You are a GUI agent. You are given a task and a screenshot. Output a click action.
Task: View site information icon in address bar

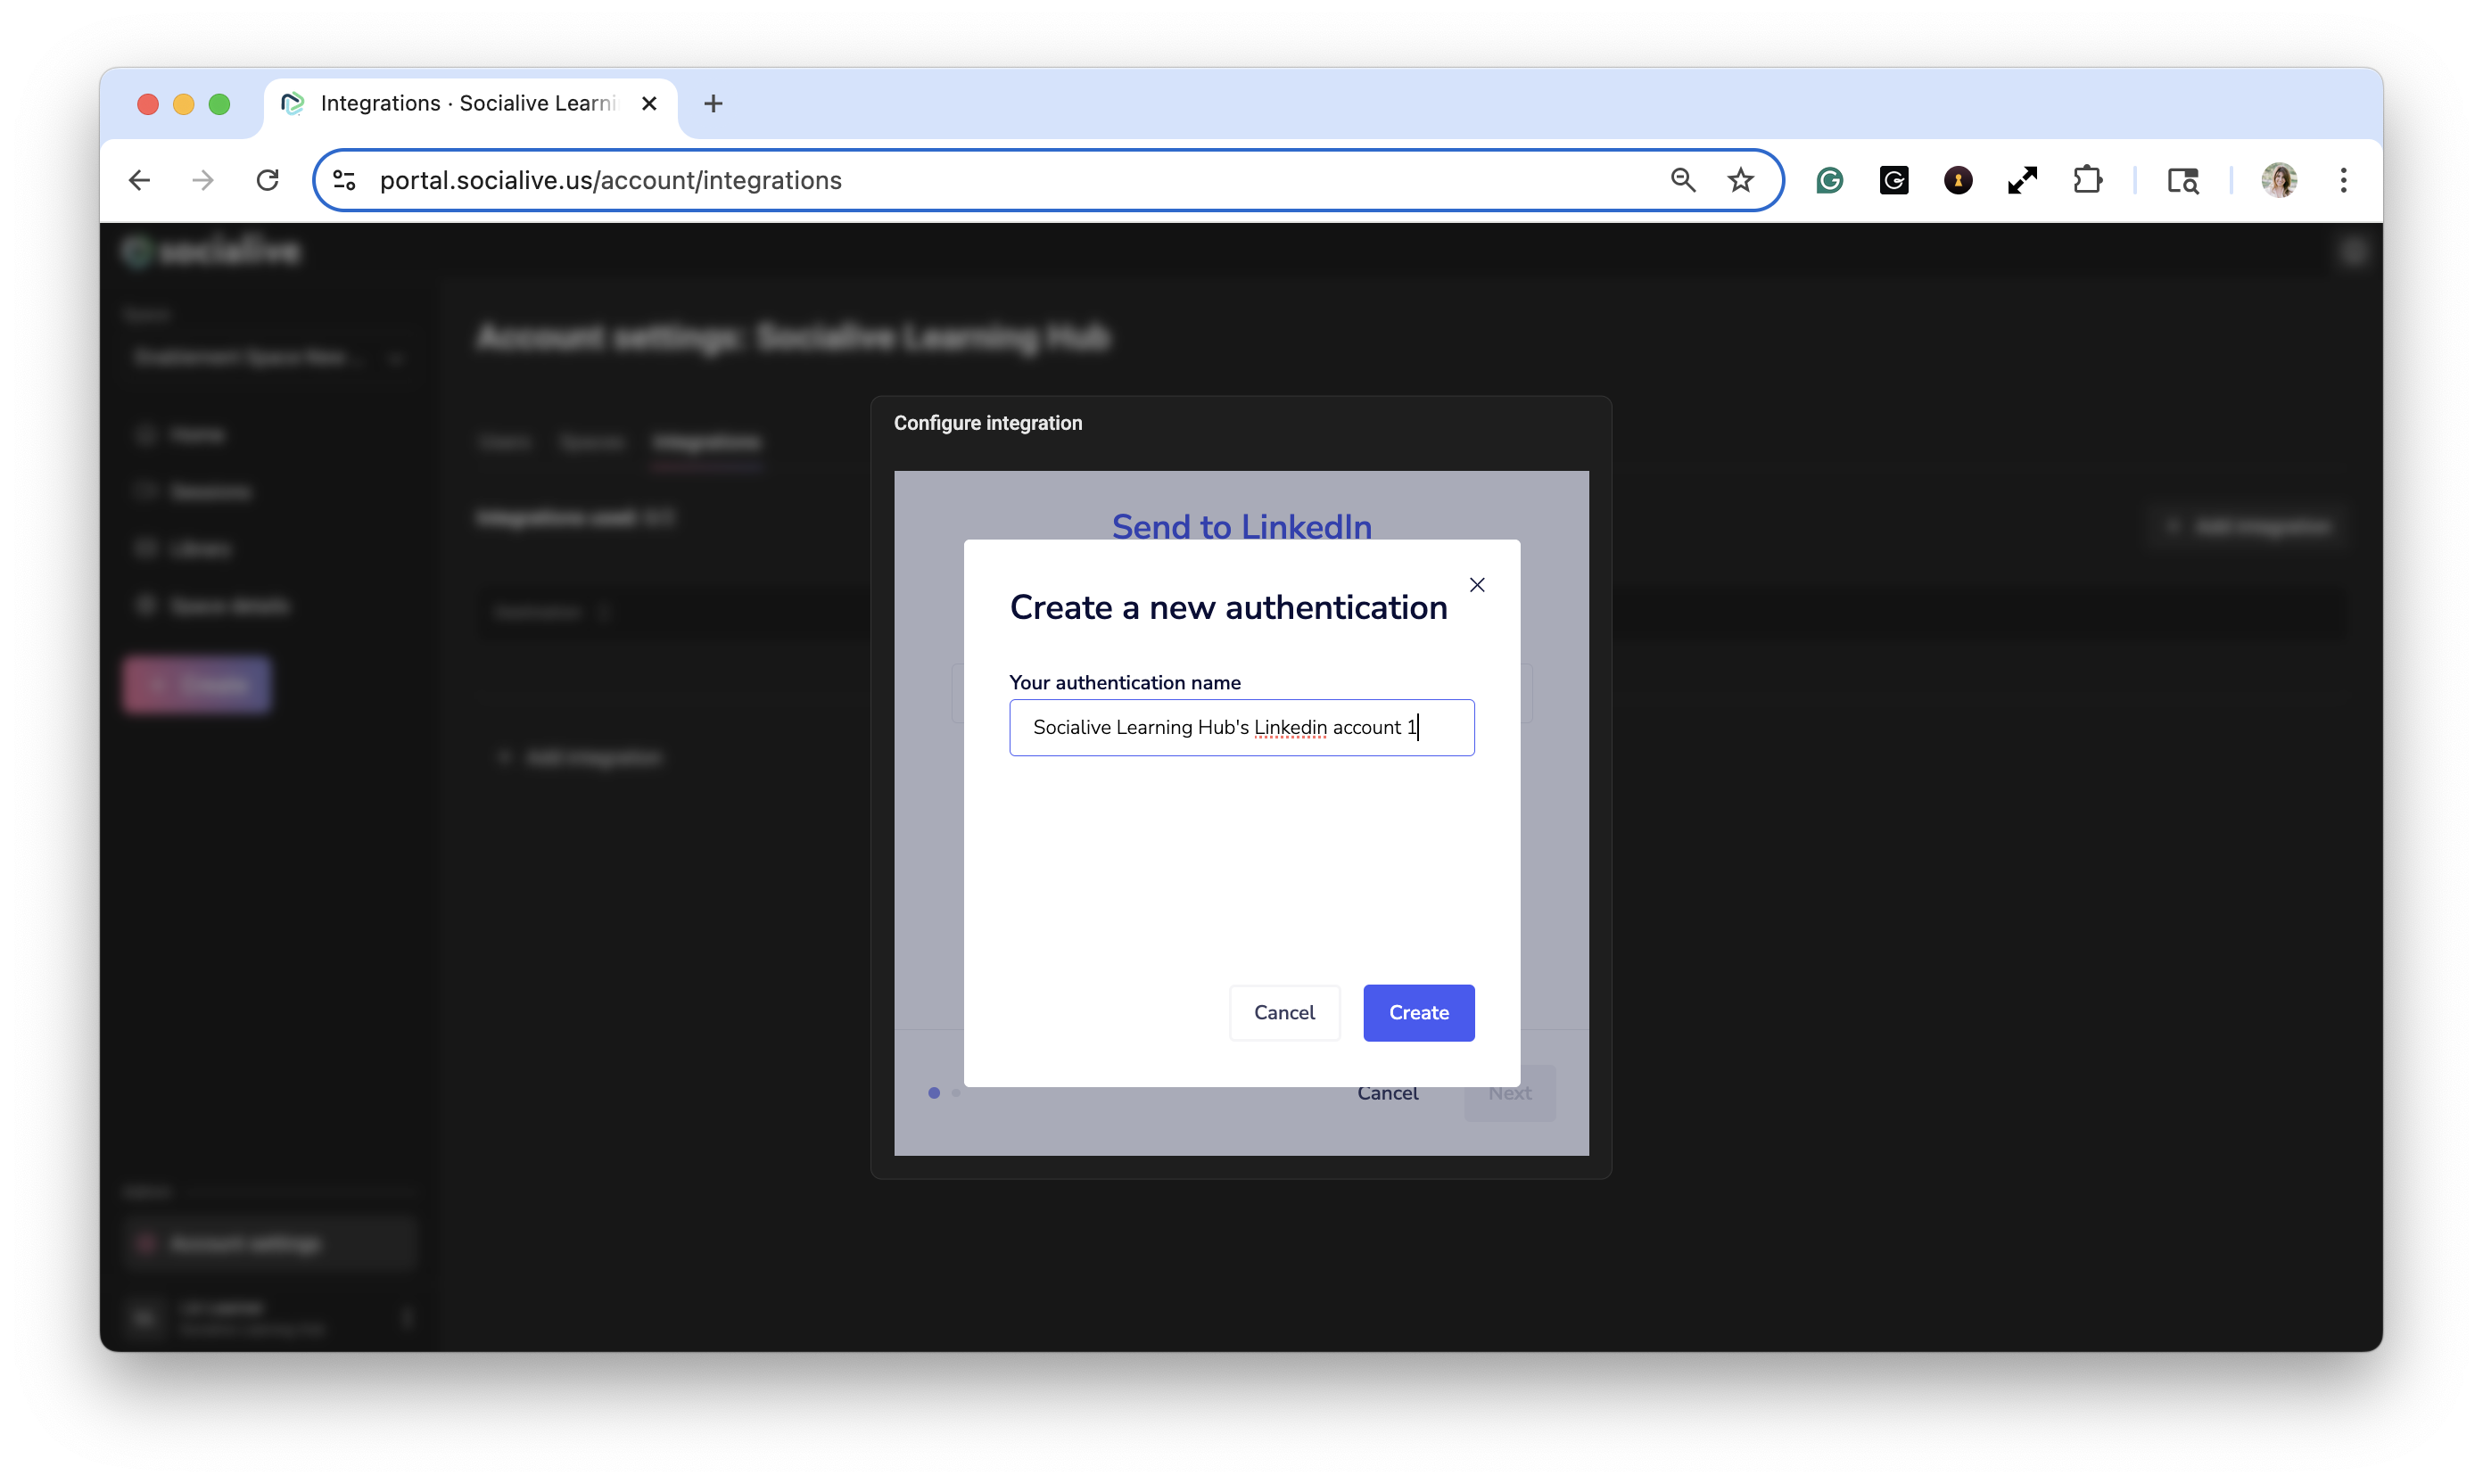tap(344, 180)
